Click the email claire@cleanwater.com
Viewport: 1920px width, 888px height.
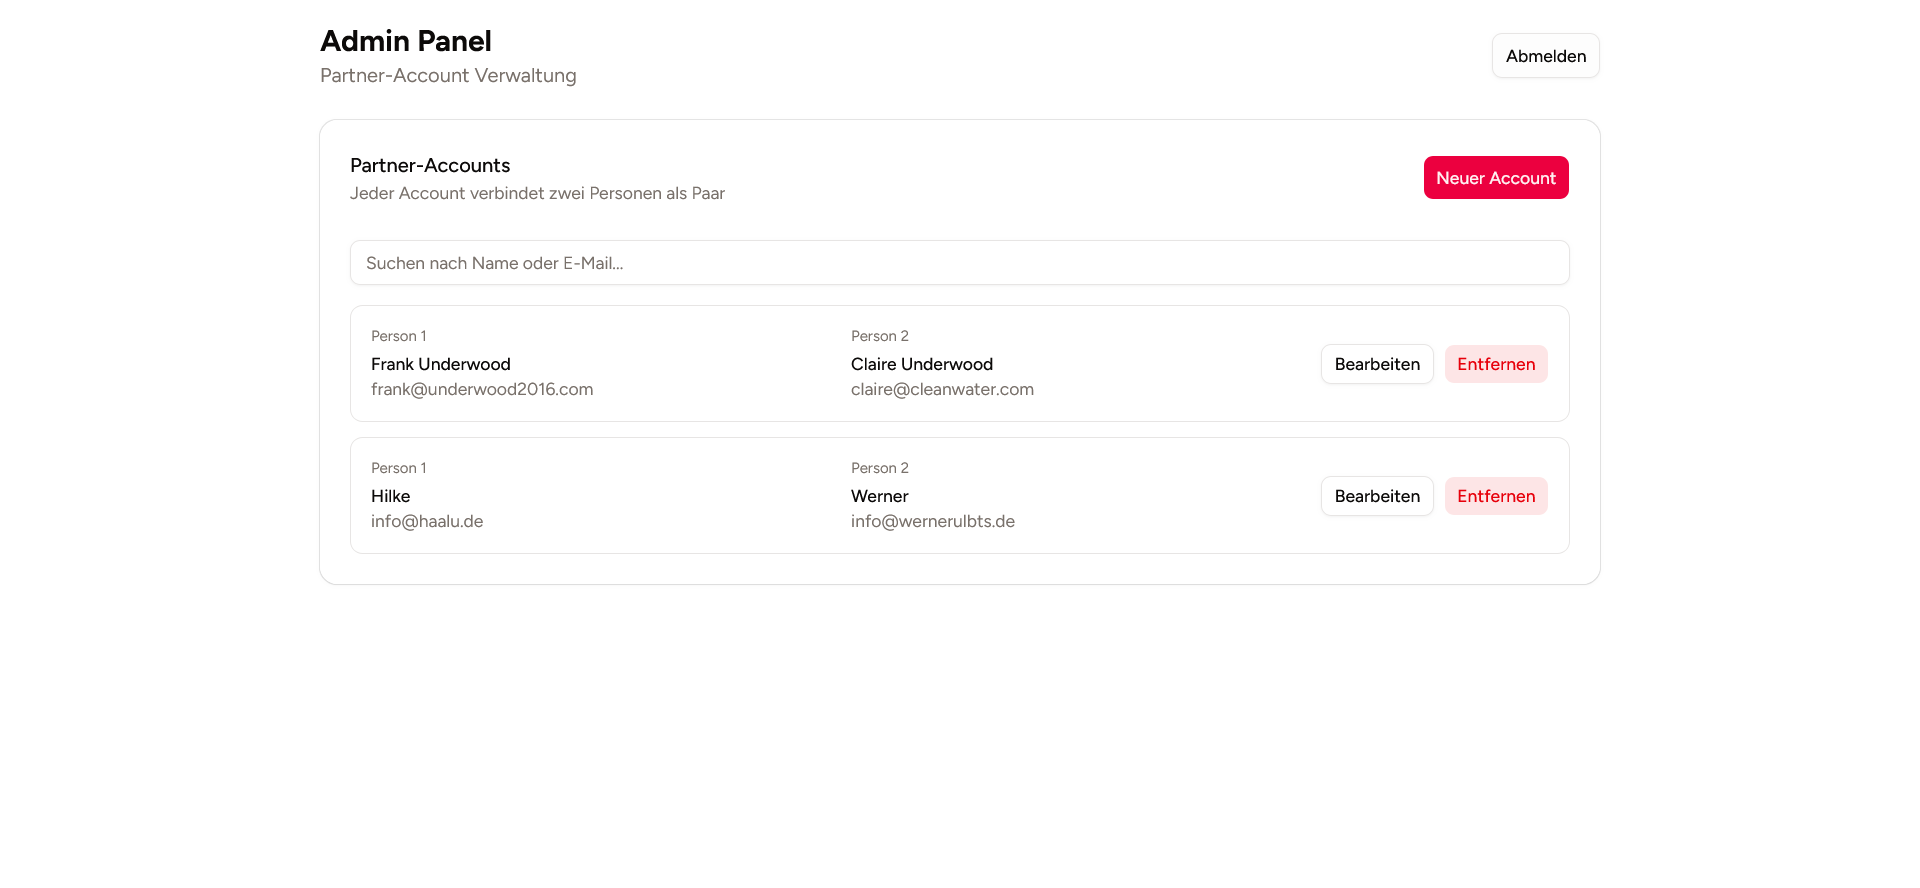point(941,389)
